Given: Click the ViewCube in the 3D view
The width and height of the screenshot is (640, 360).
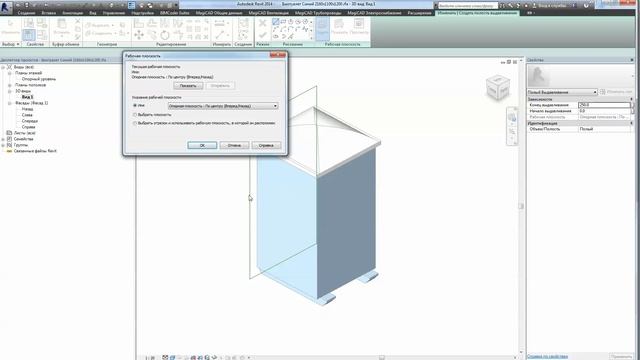Looking at the screenshot, I should click(498, 87).
